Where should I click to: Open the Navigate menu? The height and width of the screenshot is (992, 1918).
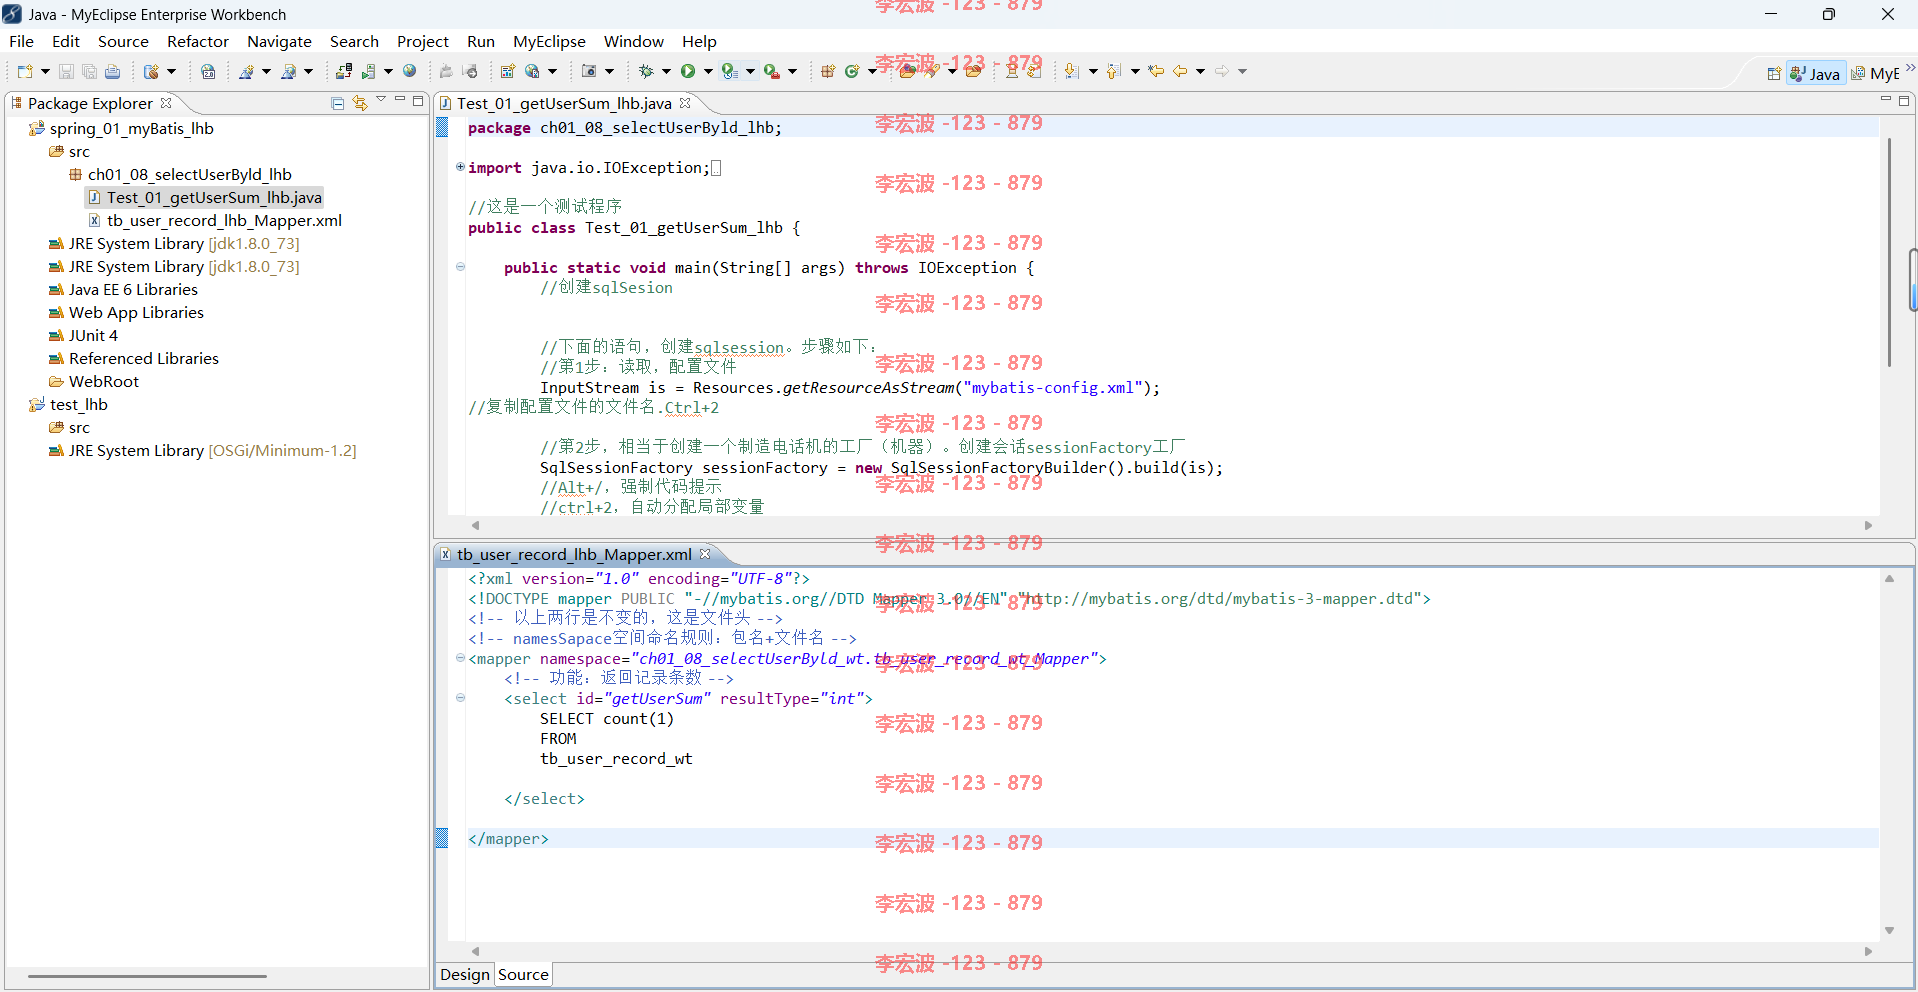click(x=279, y=41)
